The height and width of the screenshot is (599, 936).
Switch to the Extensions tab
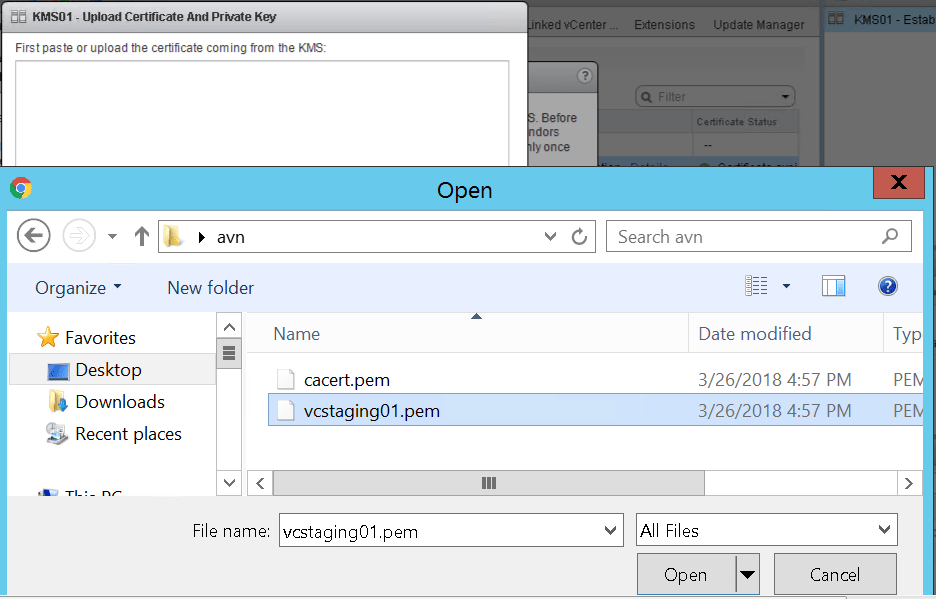[664, 25]
